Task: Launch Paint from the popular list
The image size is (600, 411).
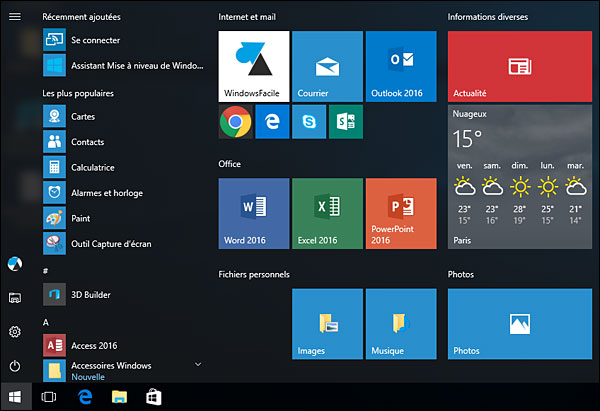Action: click(x=123, y=218)
